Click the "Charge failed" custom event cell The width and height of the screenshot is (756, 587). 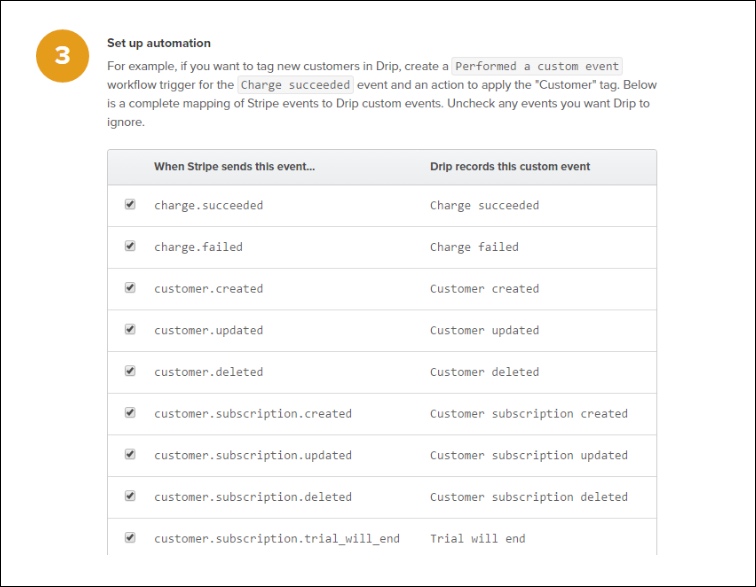point(474,247)
